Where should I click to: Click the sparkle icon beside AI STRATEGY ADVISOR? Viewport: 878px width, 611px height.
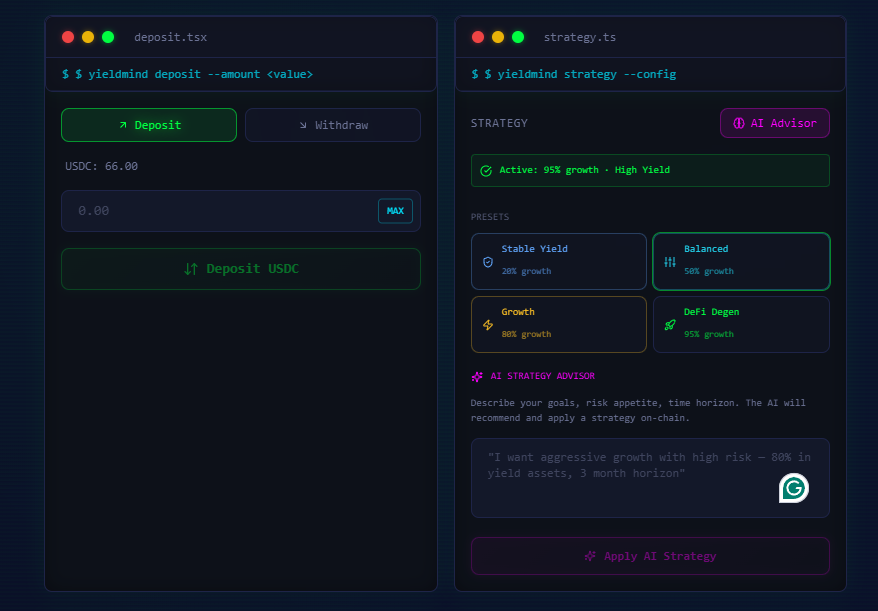(x=477, y=377)
